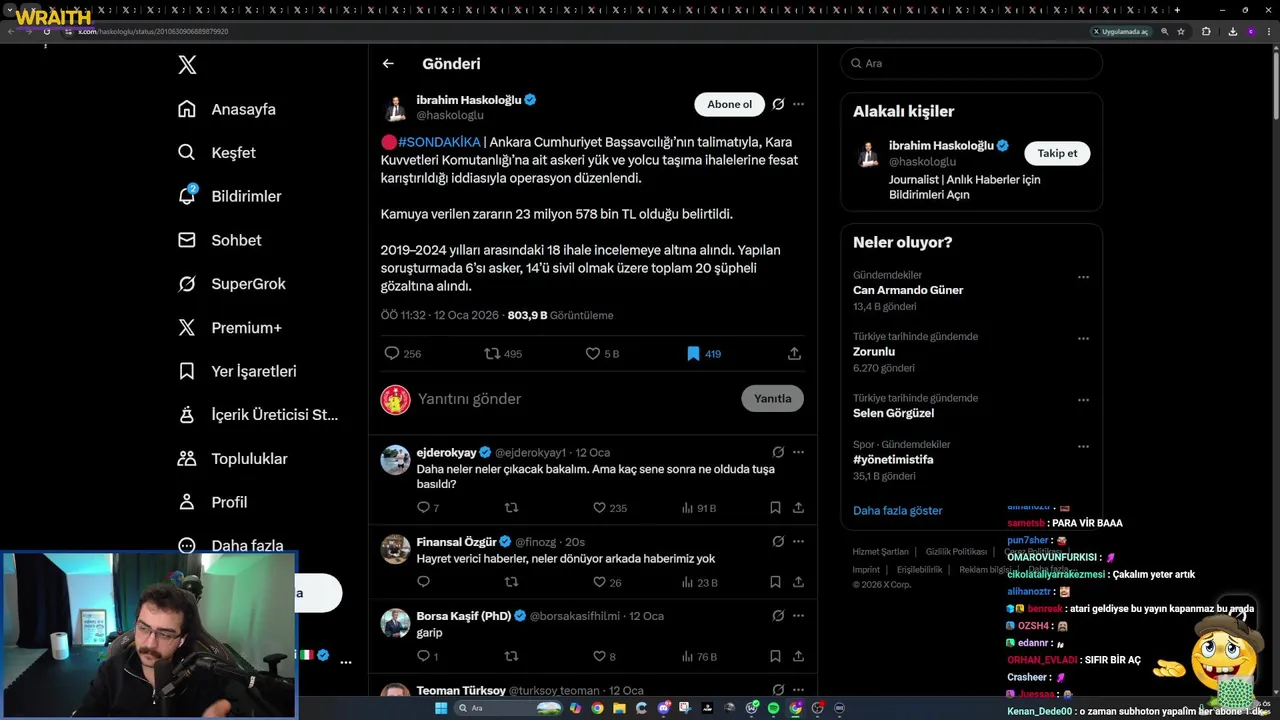Viewport: 1280px width, 720px height.
Task: Click Yanıtla reply button
Action: (x=772, y=398)
